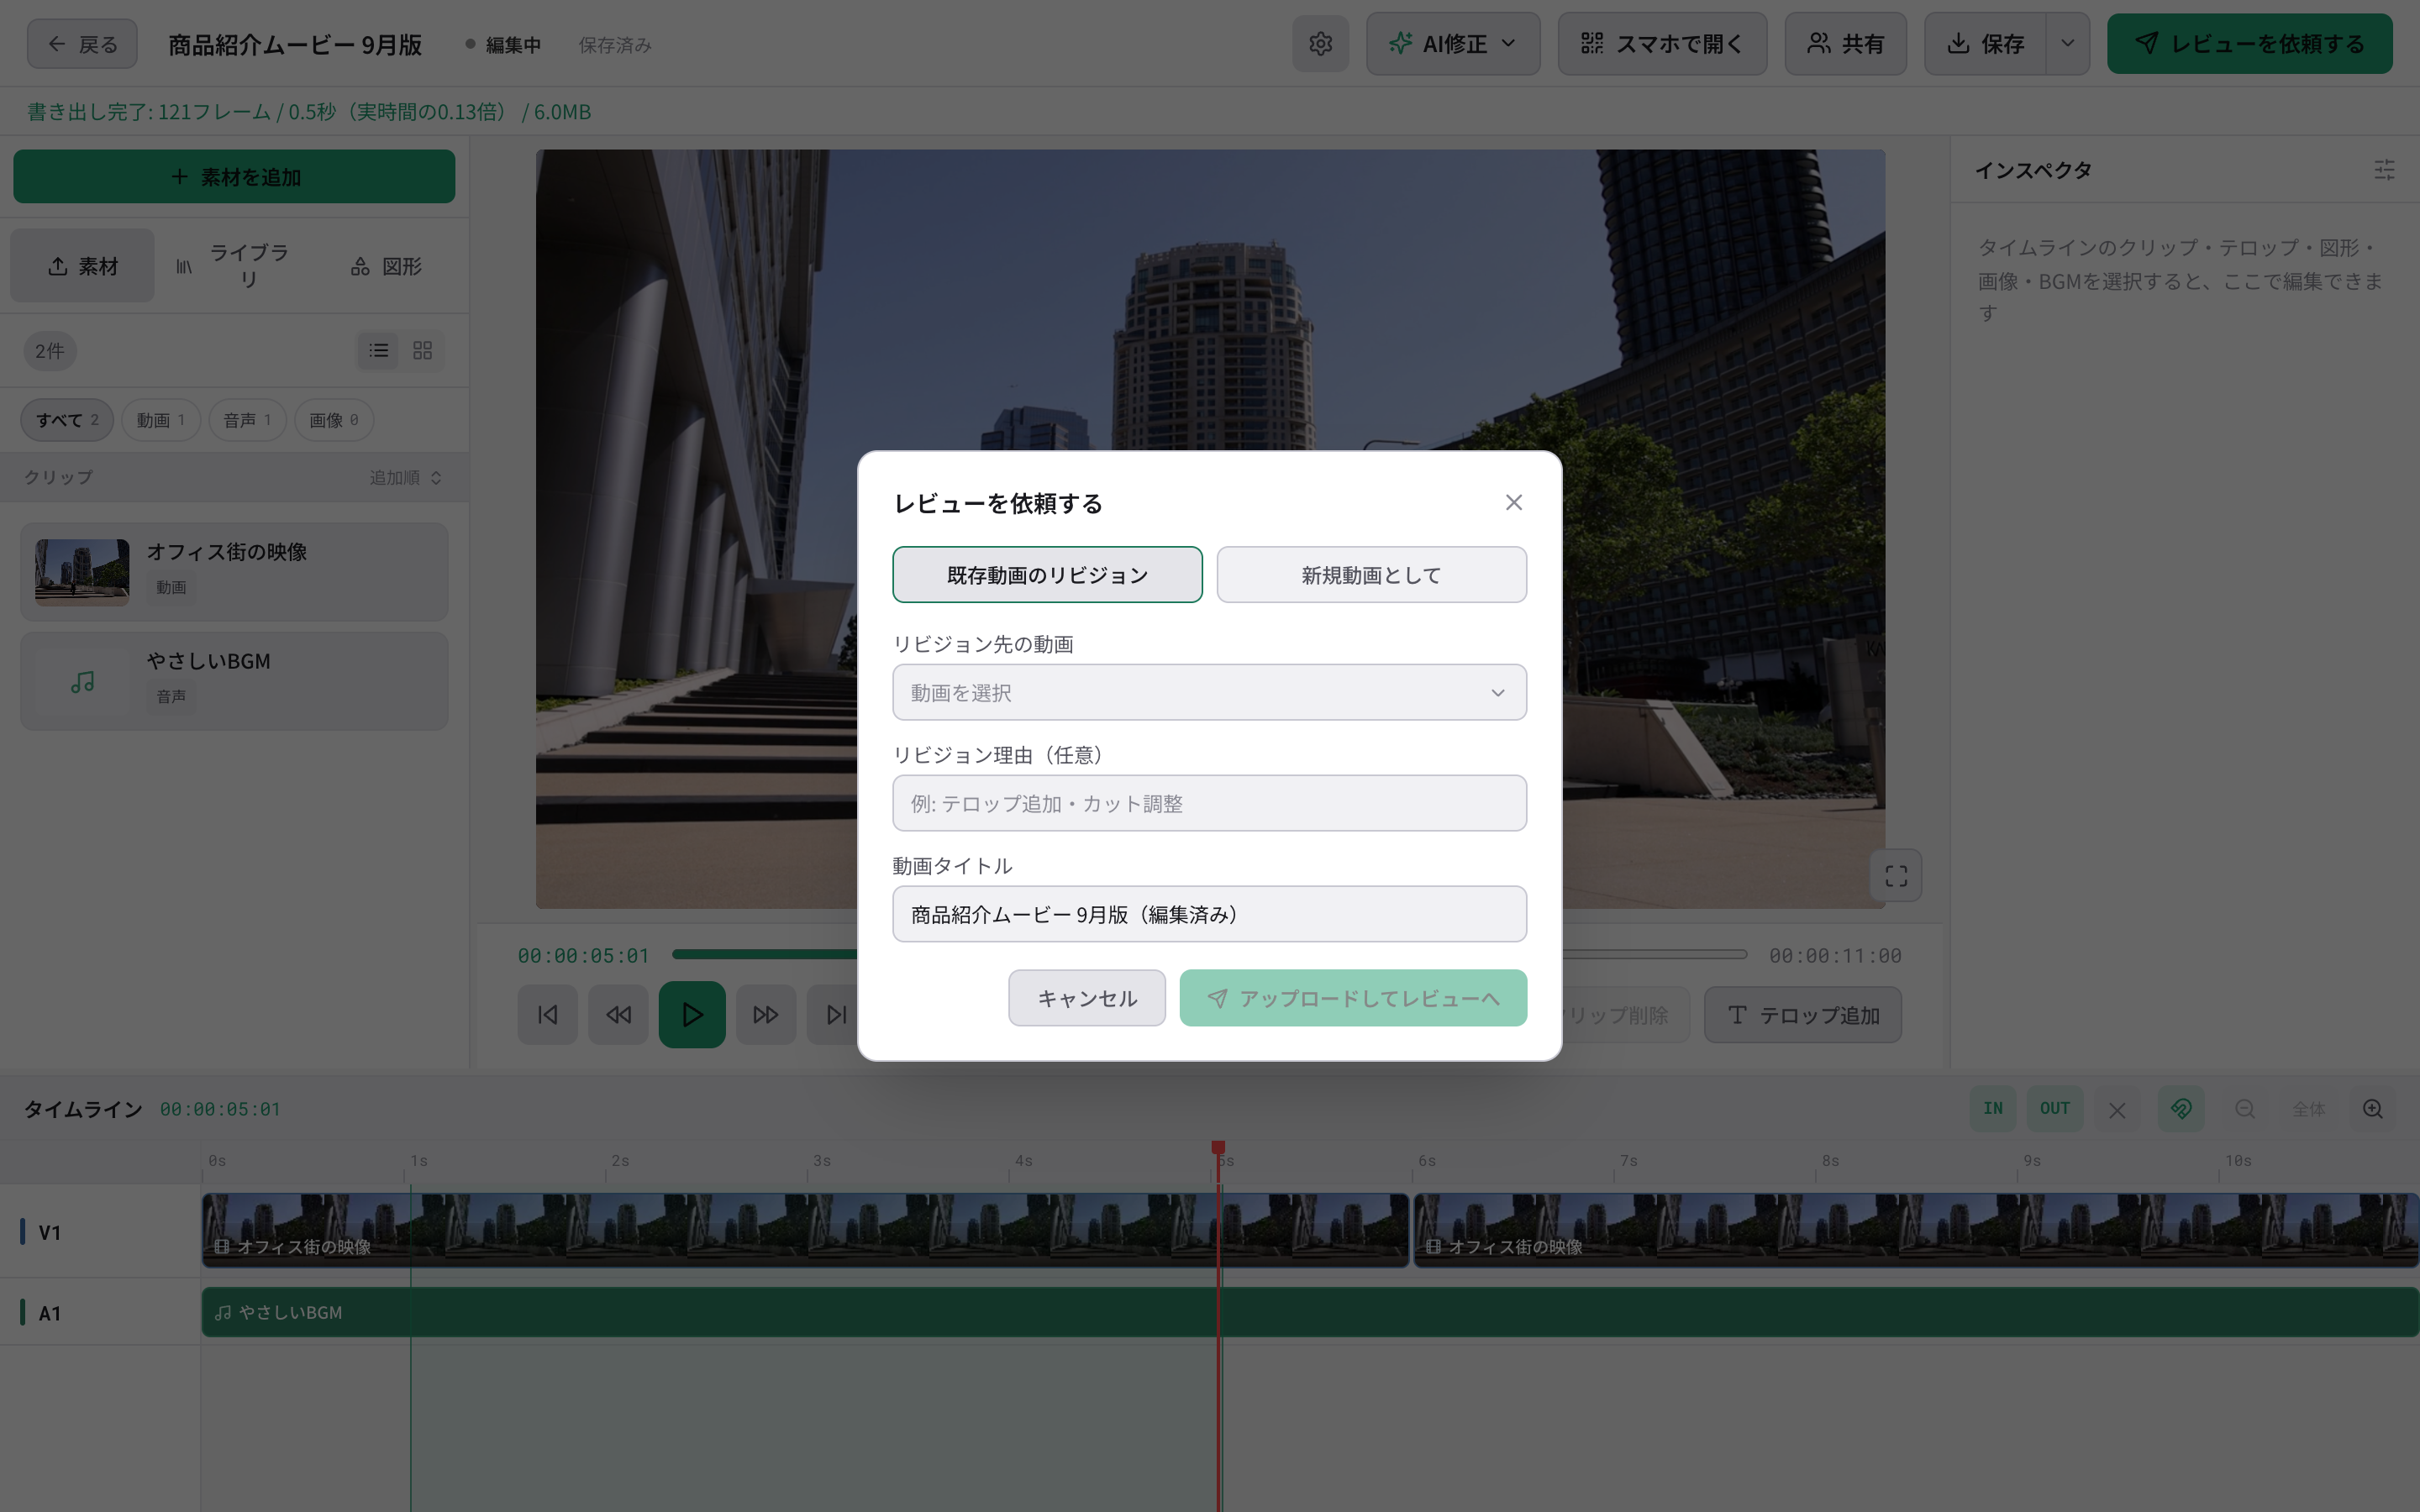Image resolution: width=2420 pixels, height=1512 pixels.
Task: Set the IN point marker
Action: (1993, 1109)
